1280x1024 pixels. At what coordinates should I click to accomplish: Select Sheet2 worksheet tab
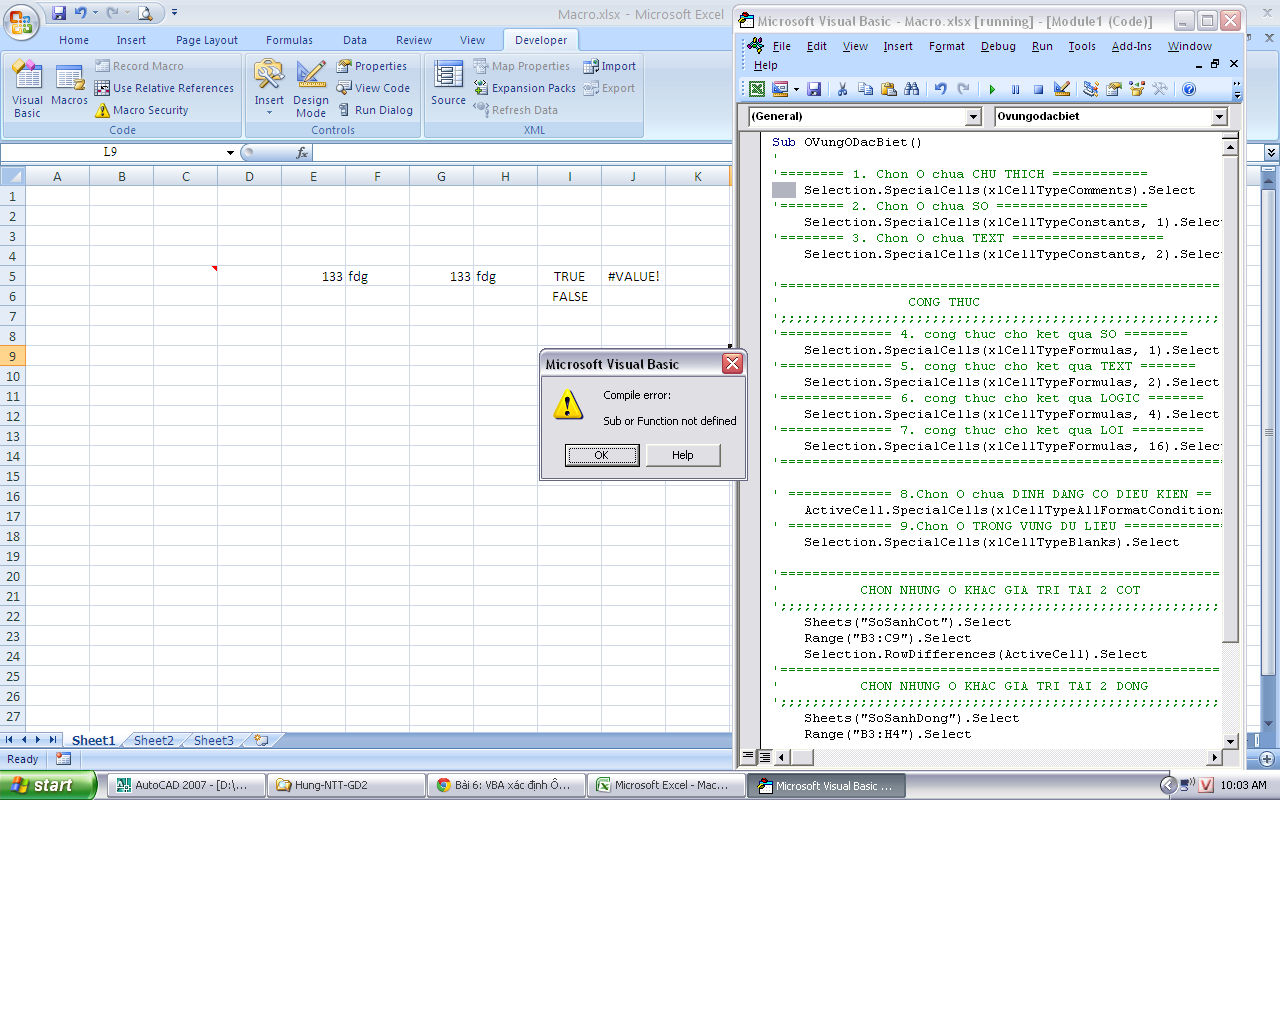click(x=154, y=740)
